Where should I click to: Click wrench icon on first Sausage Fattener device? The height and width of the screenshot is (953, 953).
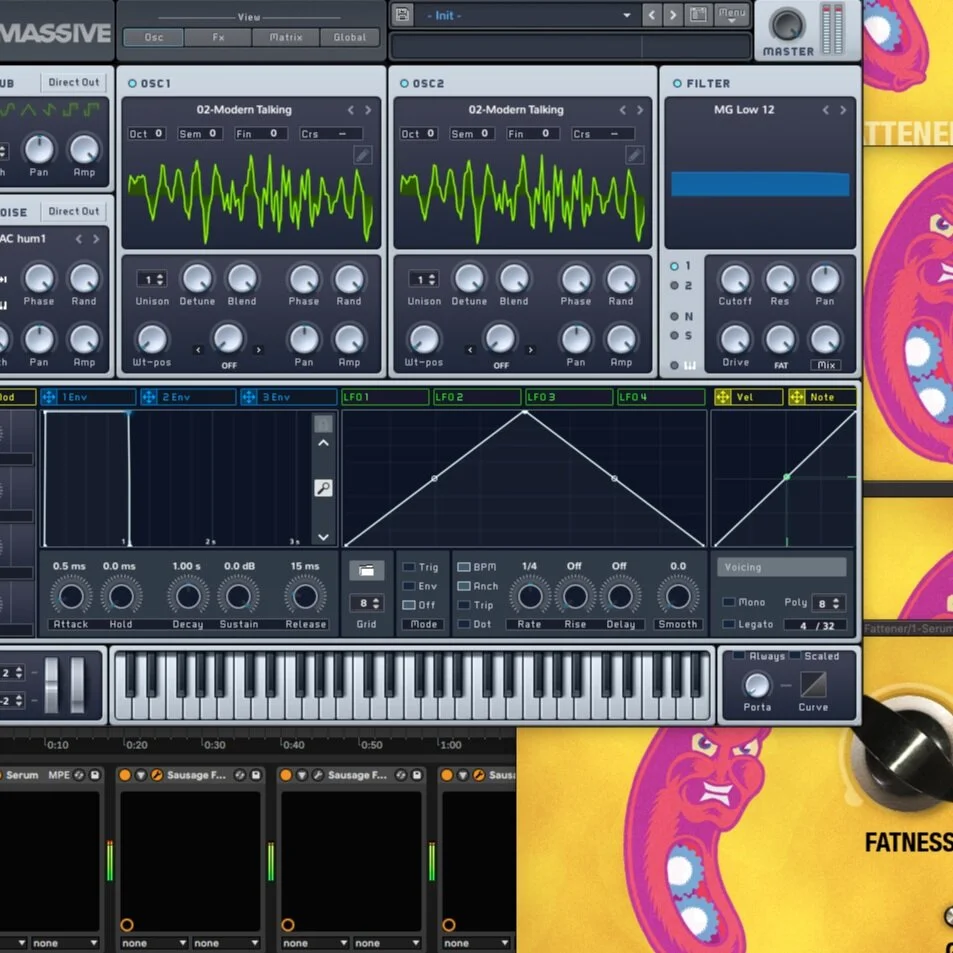tap(156, 775)
